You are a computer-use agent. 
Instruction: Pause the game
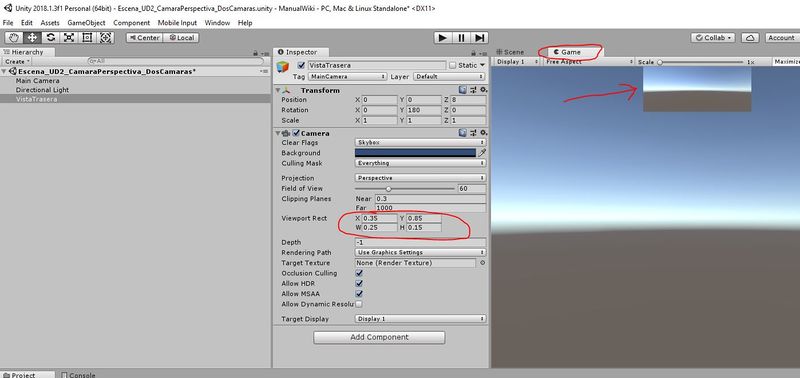[x=461, y=38]
